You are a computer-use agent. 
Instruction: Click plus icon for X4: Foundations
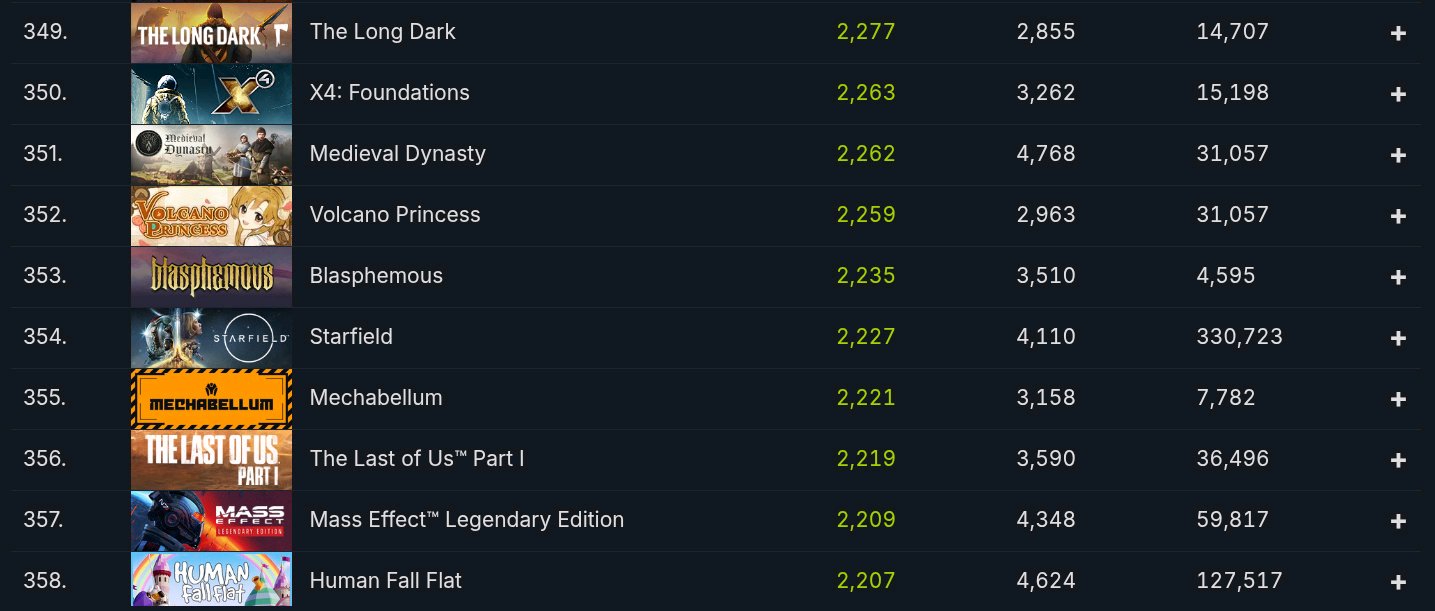tap(1398, 94)
